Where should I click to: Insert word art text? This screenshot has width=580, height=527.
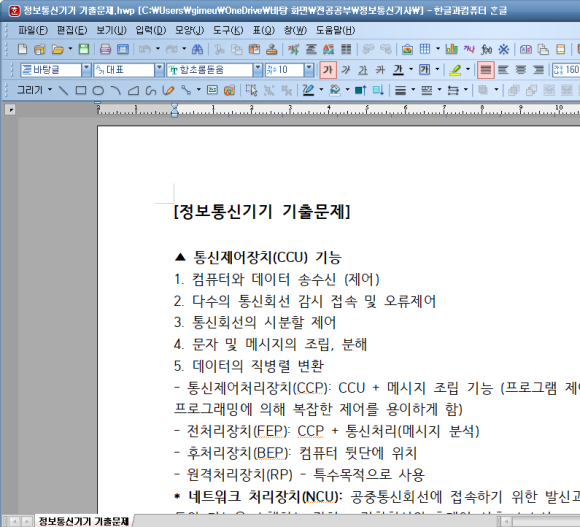coord(469,49)
